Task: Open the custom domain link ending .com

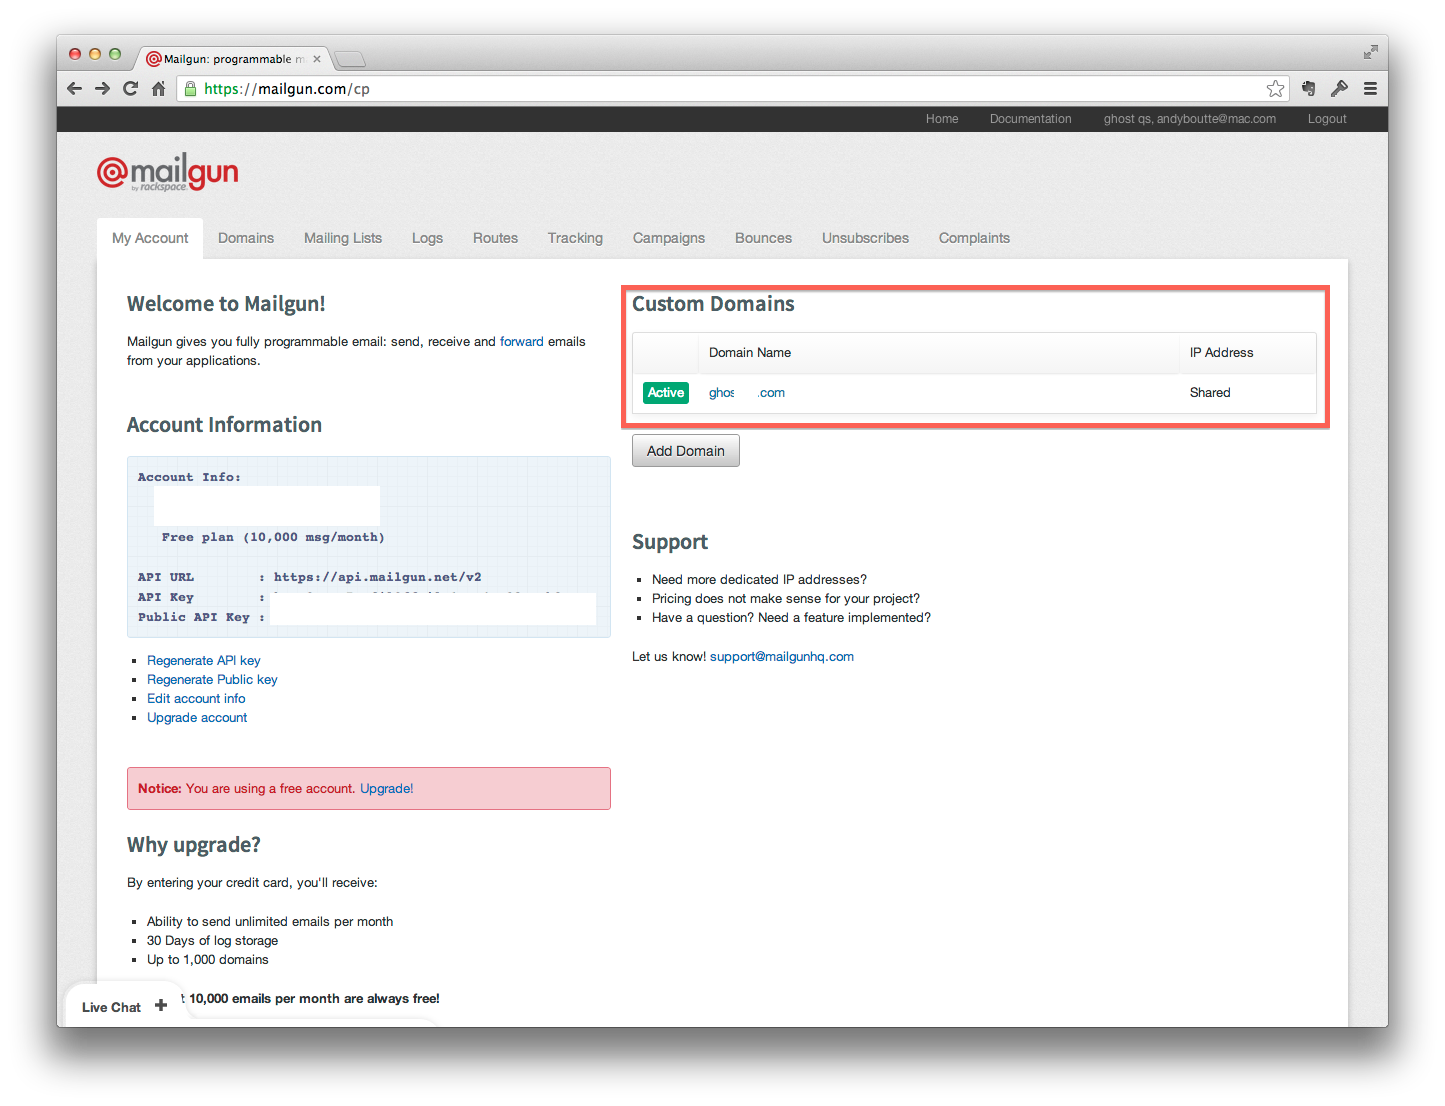Action: (x=747, y=393)
